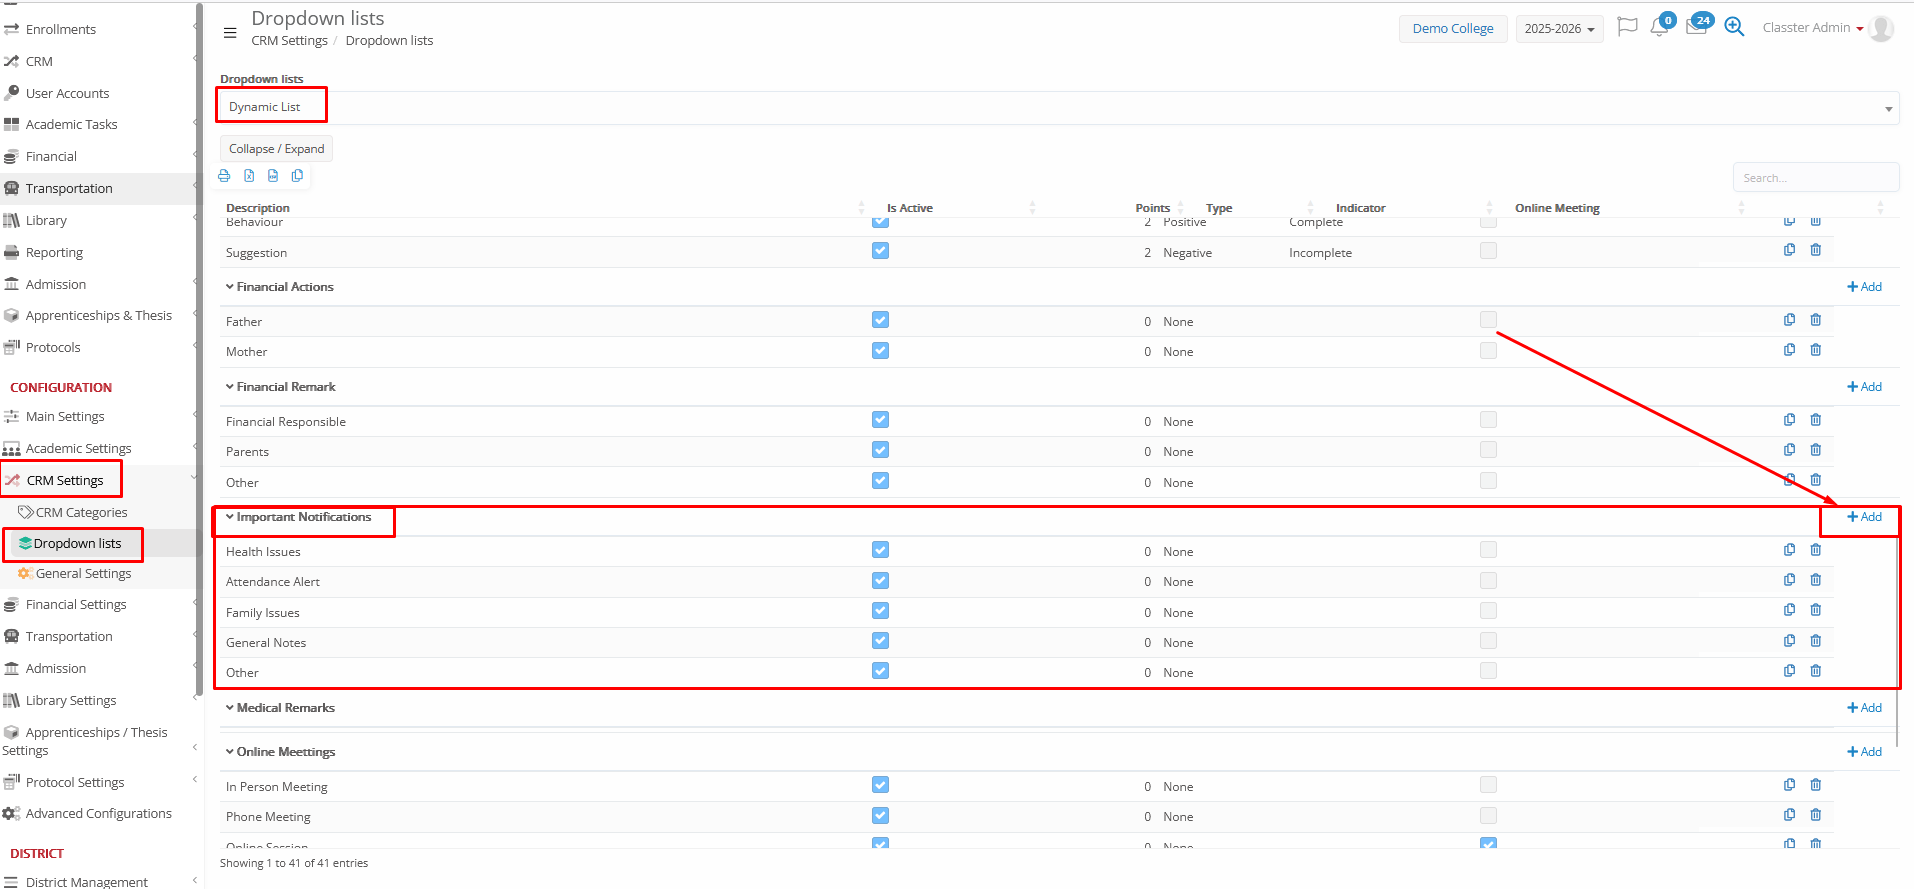Toggle Is Active checkbox for Father
Screen dimensions: 1914x889
pos(880,320)
